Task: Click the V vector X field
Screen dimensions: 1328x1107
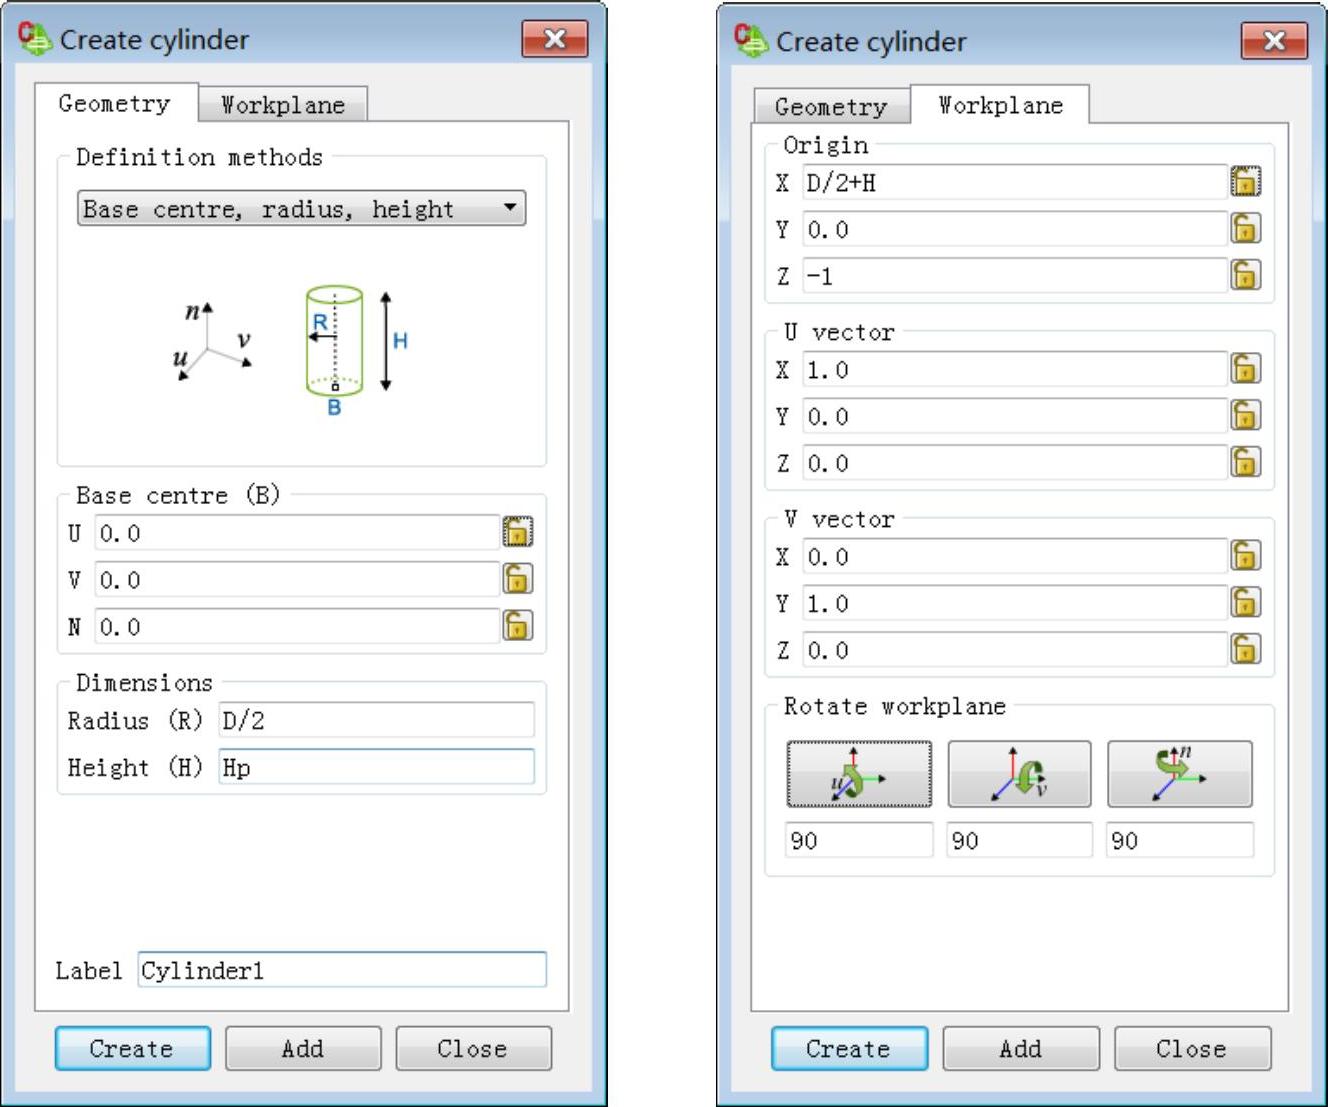Action: pyautogui.click(x=1015, y=556)
